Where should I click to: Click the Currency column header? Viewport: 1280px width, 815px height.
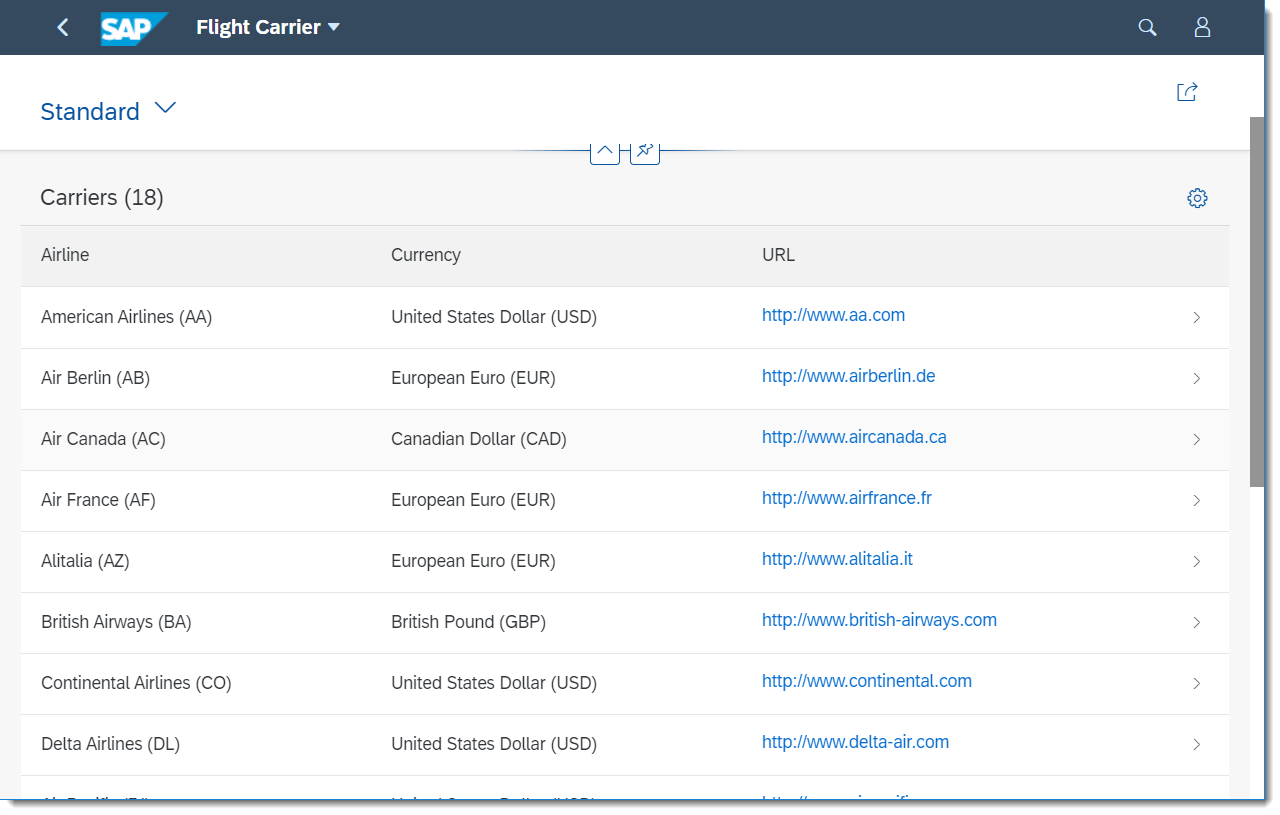pyautogui.click(x=425, y=255)
